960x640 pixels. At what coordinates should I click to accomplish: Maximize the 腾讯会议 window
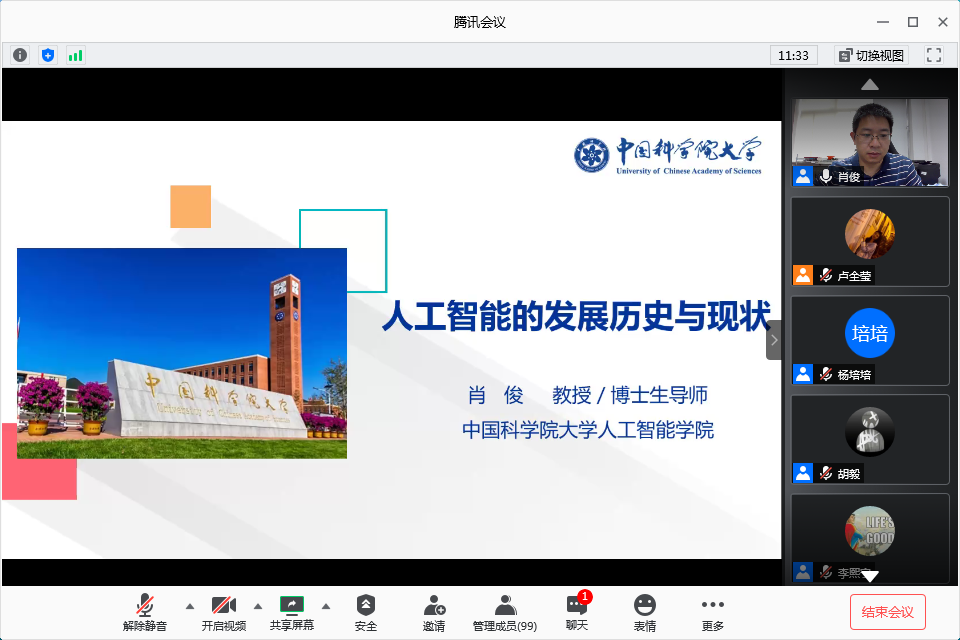(913, 22)
